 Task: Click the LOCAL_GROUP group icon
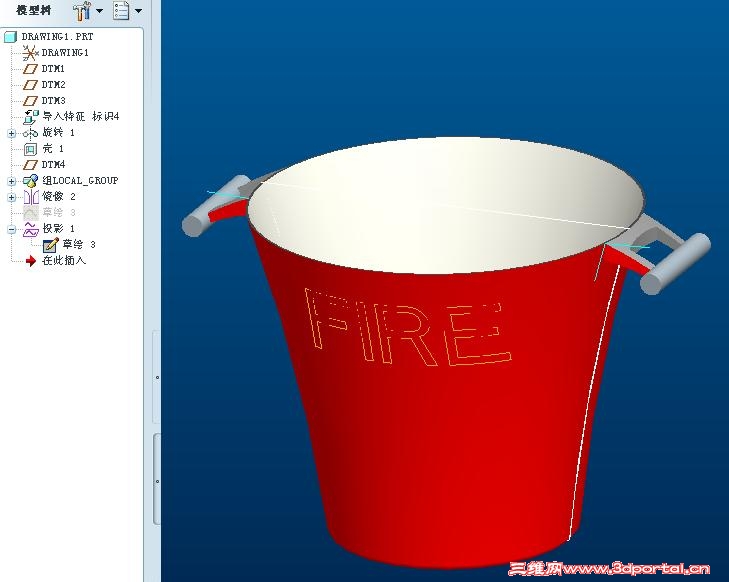click(x=31, y=181)
